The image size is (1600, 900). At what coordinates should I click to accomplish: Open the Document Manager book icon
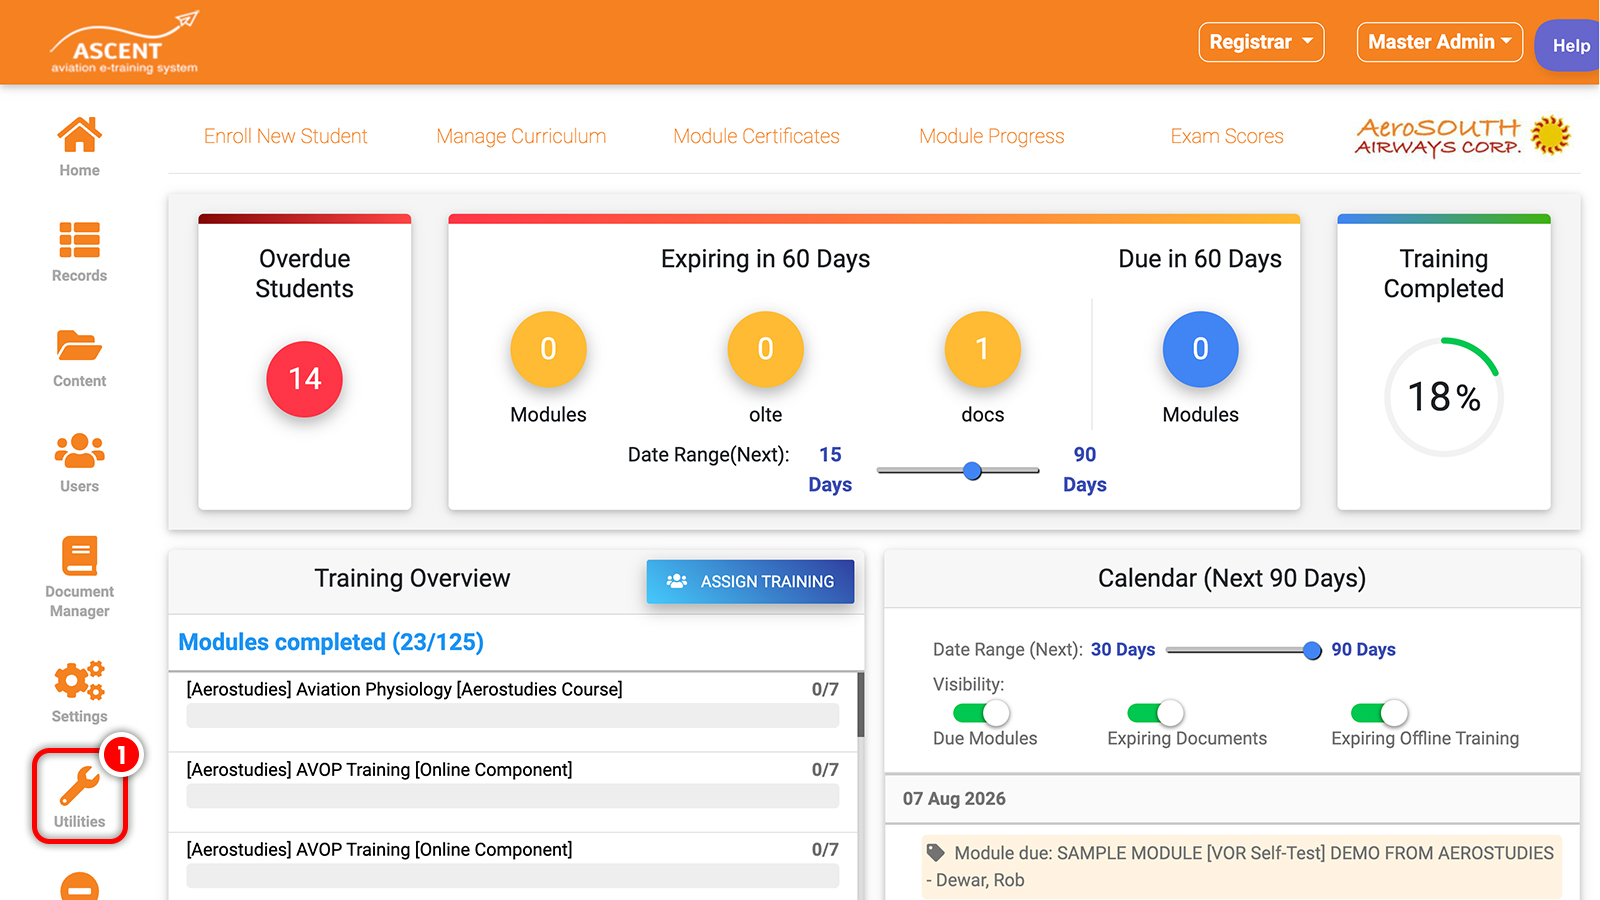(x=79, y=556)
